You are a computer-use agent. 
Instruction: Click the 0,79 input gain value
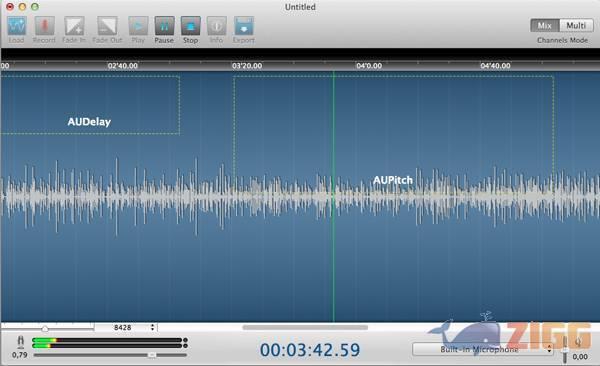20,355
